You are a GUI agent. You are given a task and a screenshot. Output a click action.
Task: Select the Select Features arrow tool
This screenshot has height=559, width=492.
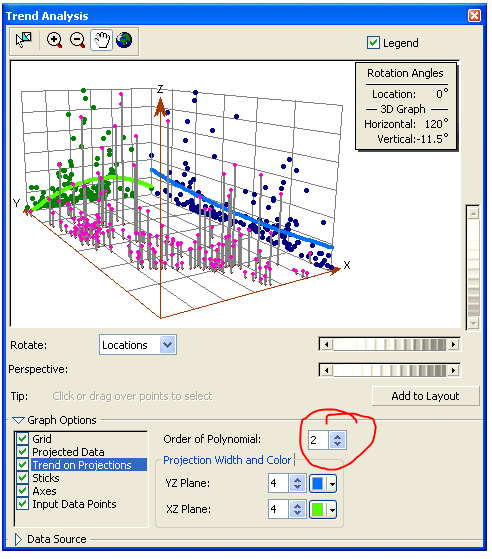(24, 40)
